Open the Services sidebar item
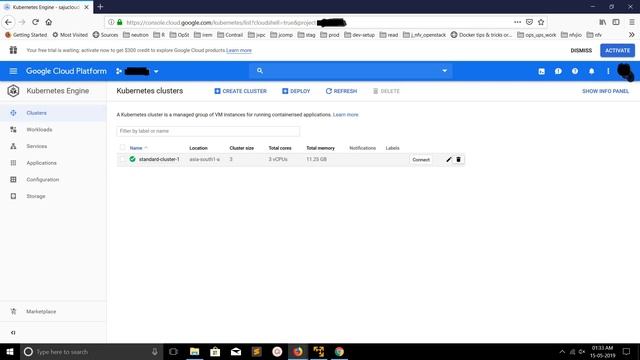Viewport: 640px width, 360px height. (53, 146)
